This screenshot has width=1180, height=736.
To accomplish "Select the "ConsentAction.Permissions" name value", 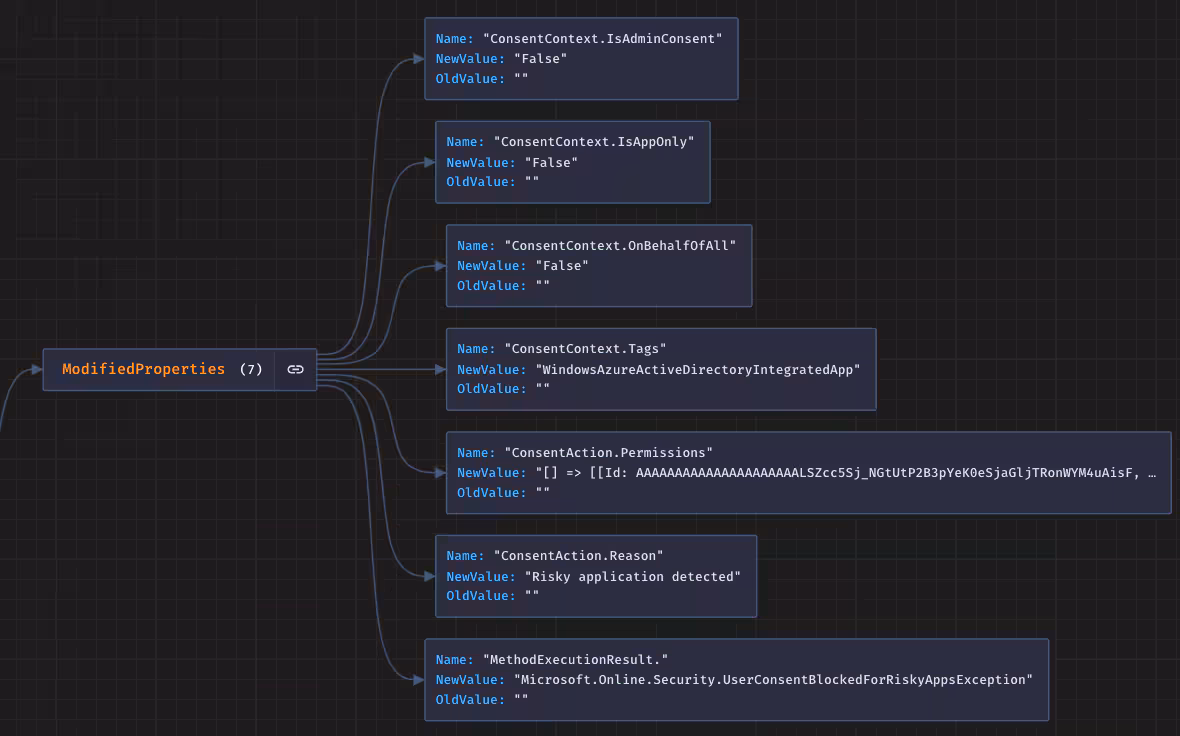I will (609, 453).
